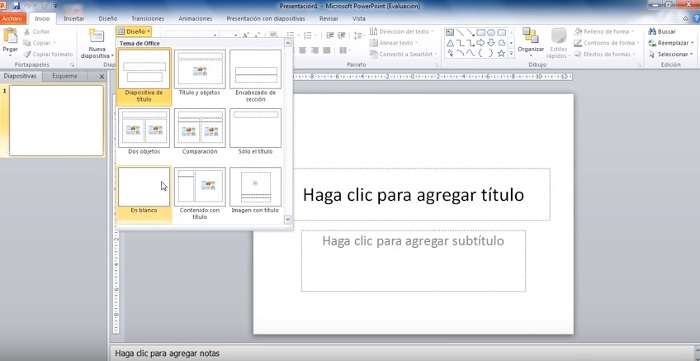Click the save icon in quick access toolbar
700x361 pixels.
17,6
